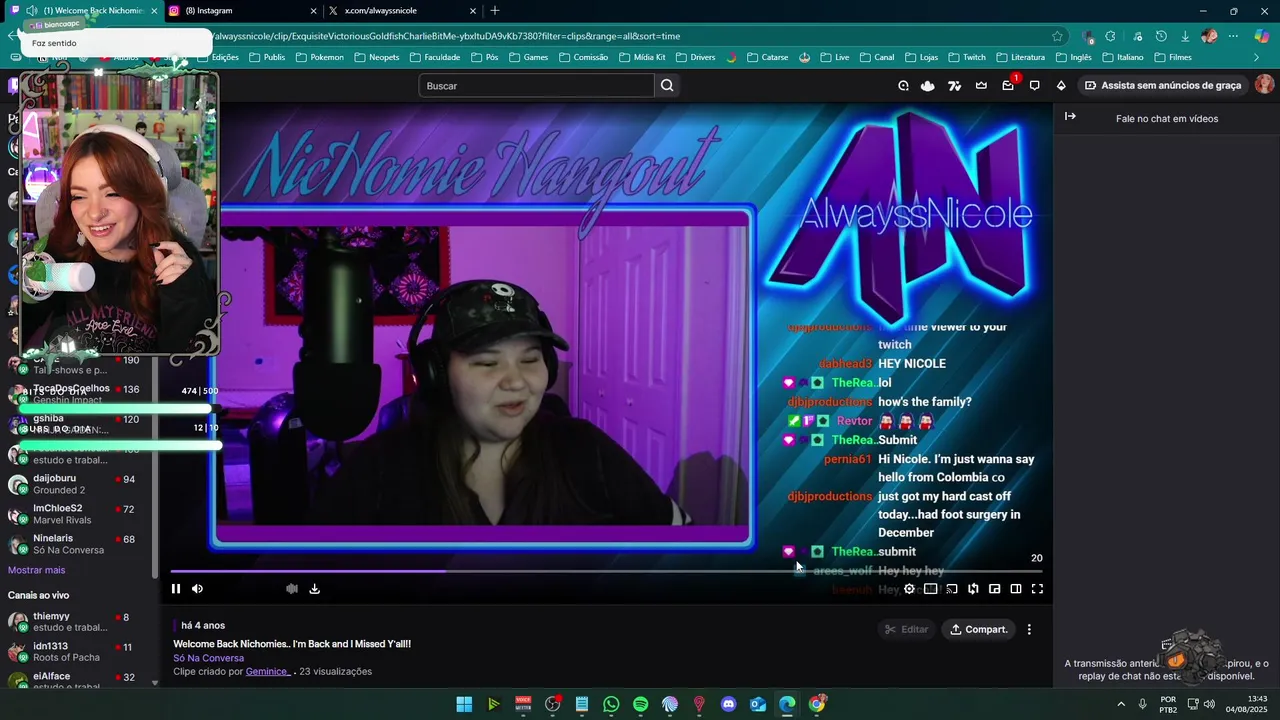Open the Literatura bookmarks folder
The width and height of the screenshot is (1280, 720).
pyautogui.click(x=1020, y=57)
